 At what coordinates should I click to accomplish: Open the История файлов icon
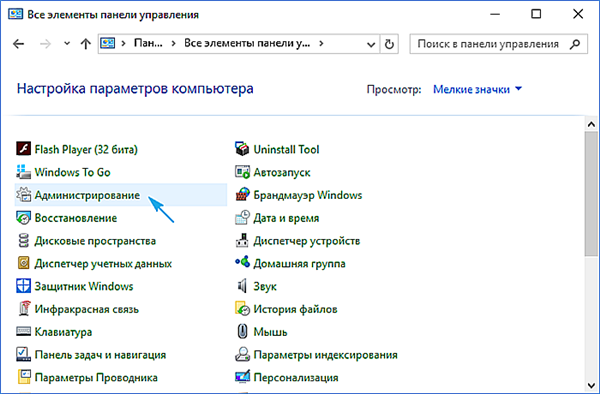click(x=242, y=309)
